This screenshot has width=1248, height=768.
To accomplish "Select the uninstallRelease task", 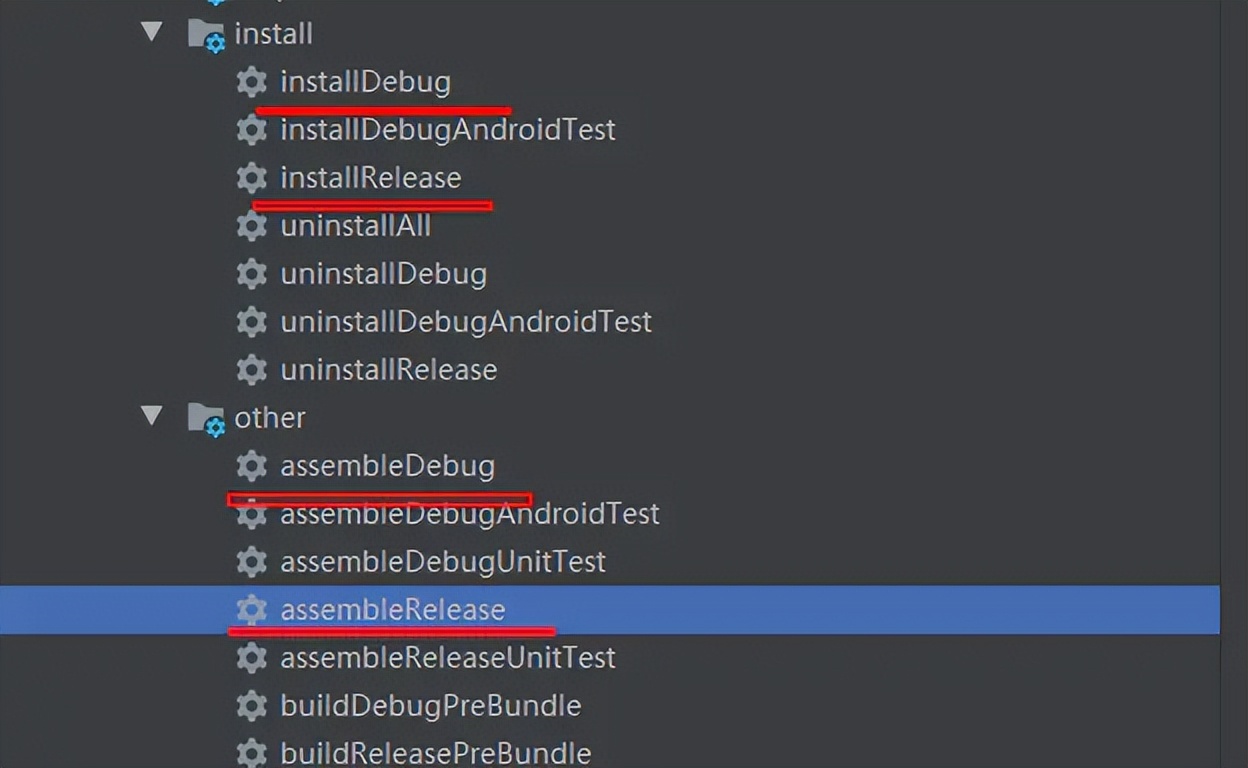I will click(389, 369).
